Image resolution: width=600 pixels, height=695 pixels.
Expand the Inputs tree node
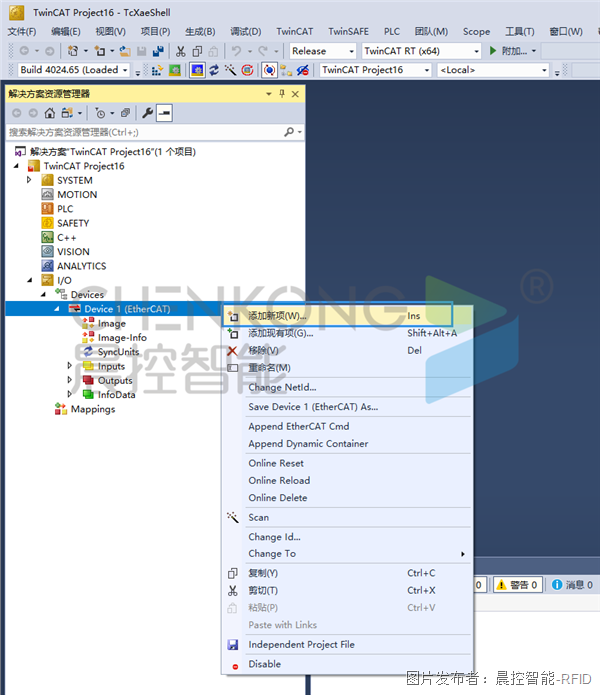coord(70,366)
